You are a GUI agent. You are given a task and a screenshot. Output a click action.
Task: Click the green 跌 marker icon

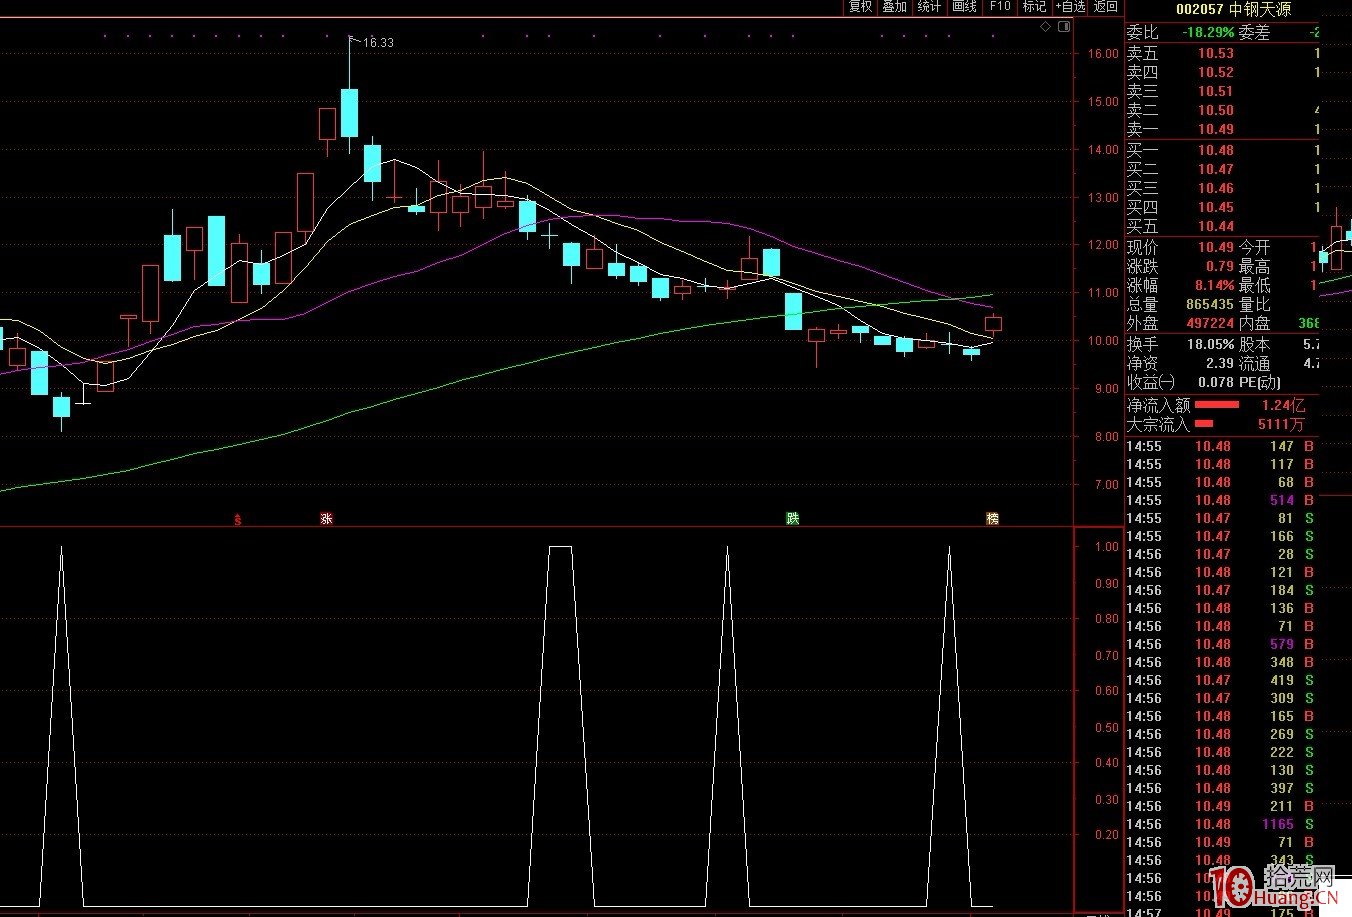[x=792, y=518]
